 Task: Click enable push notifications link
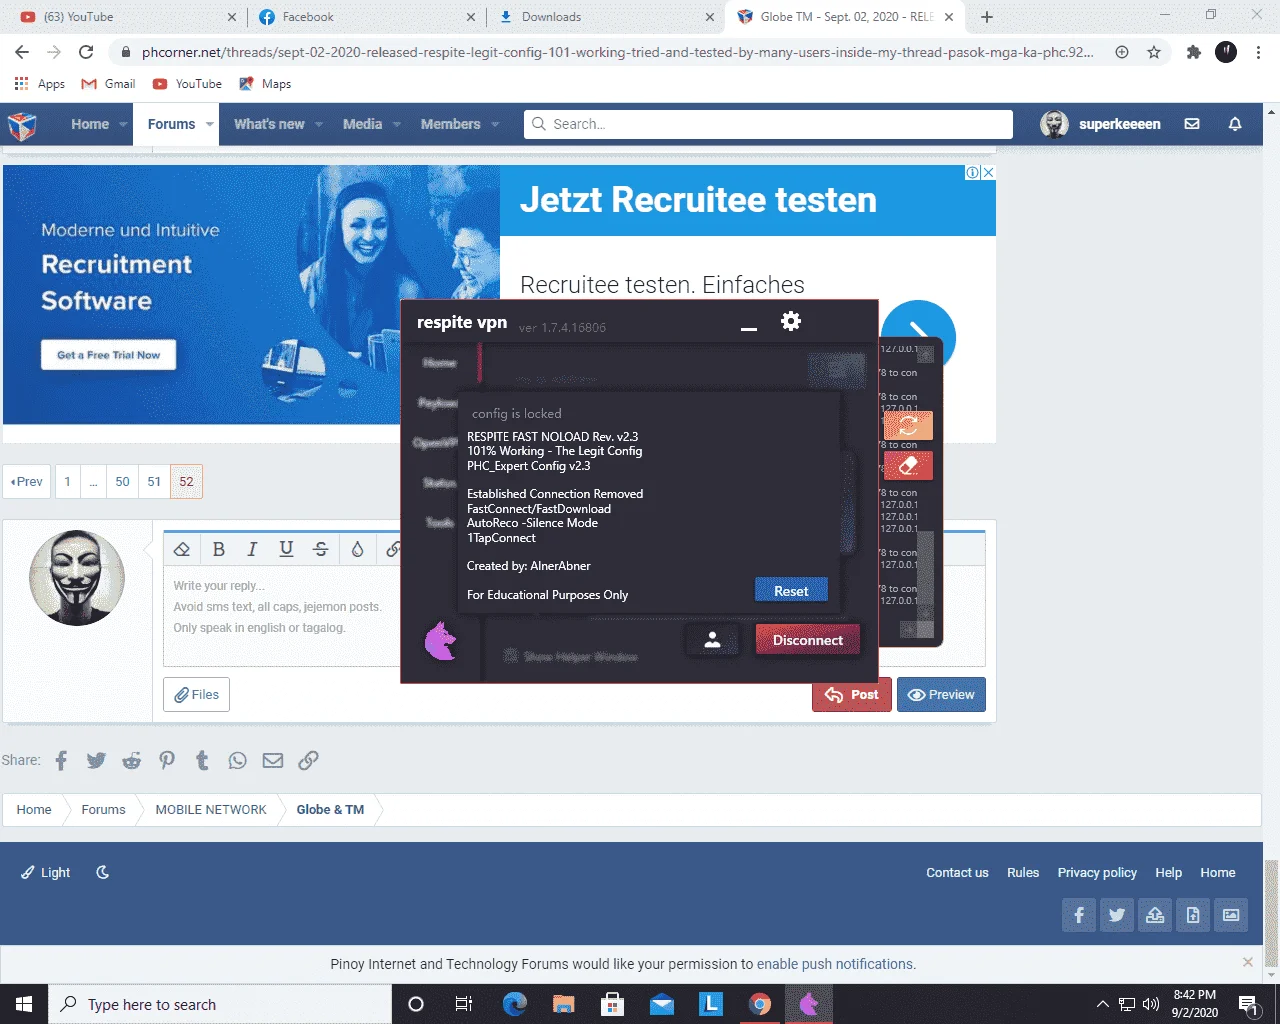[834, 964]
